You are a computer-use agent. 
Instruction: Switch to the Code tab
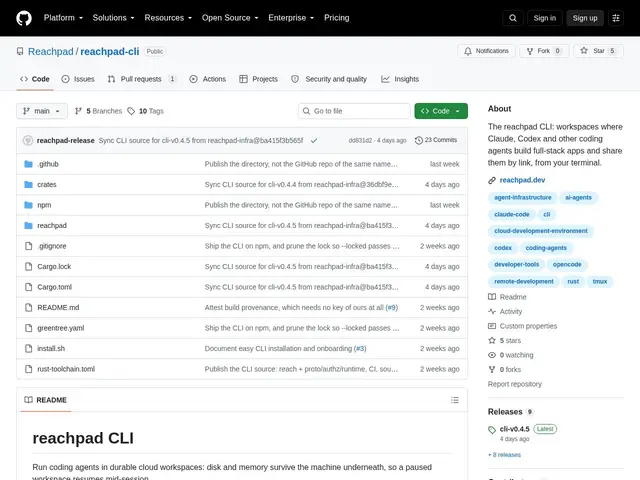(35, 79)
